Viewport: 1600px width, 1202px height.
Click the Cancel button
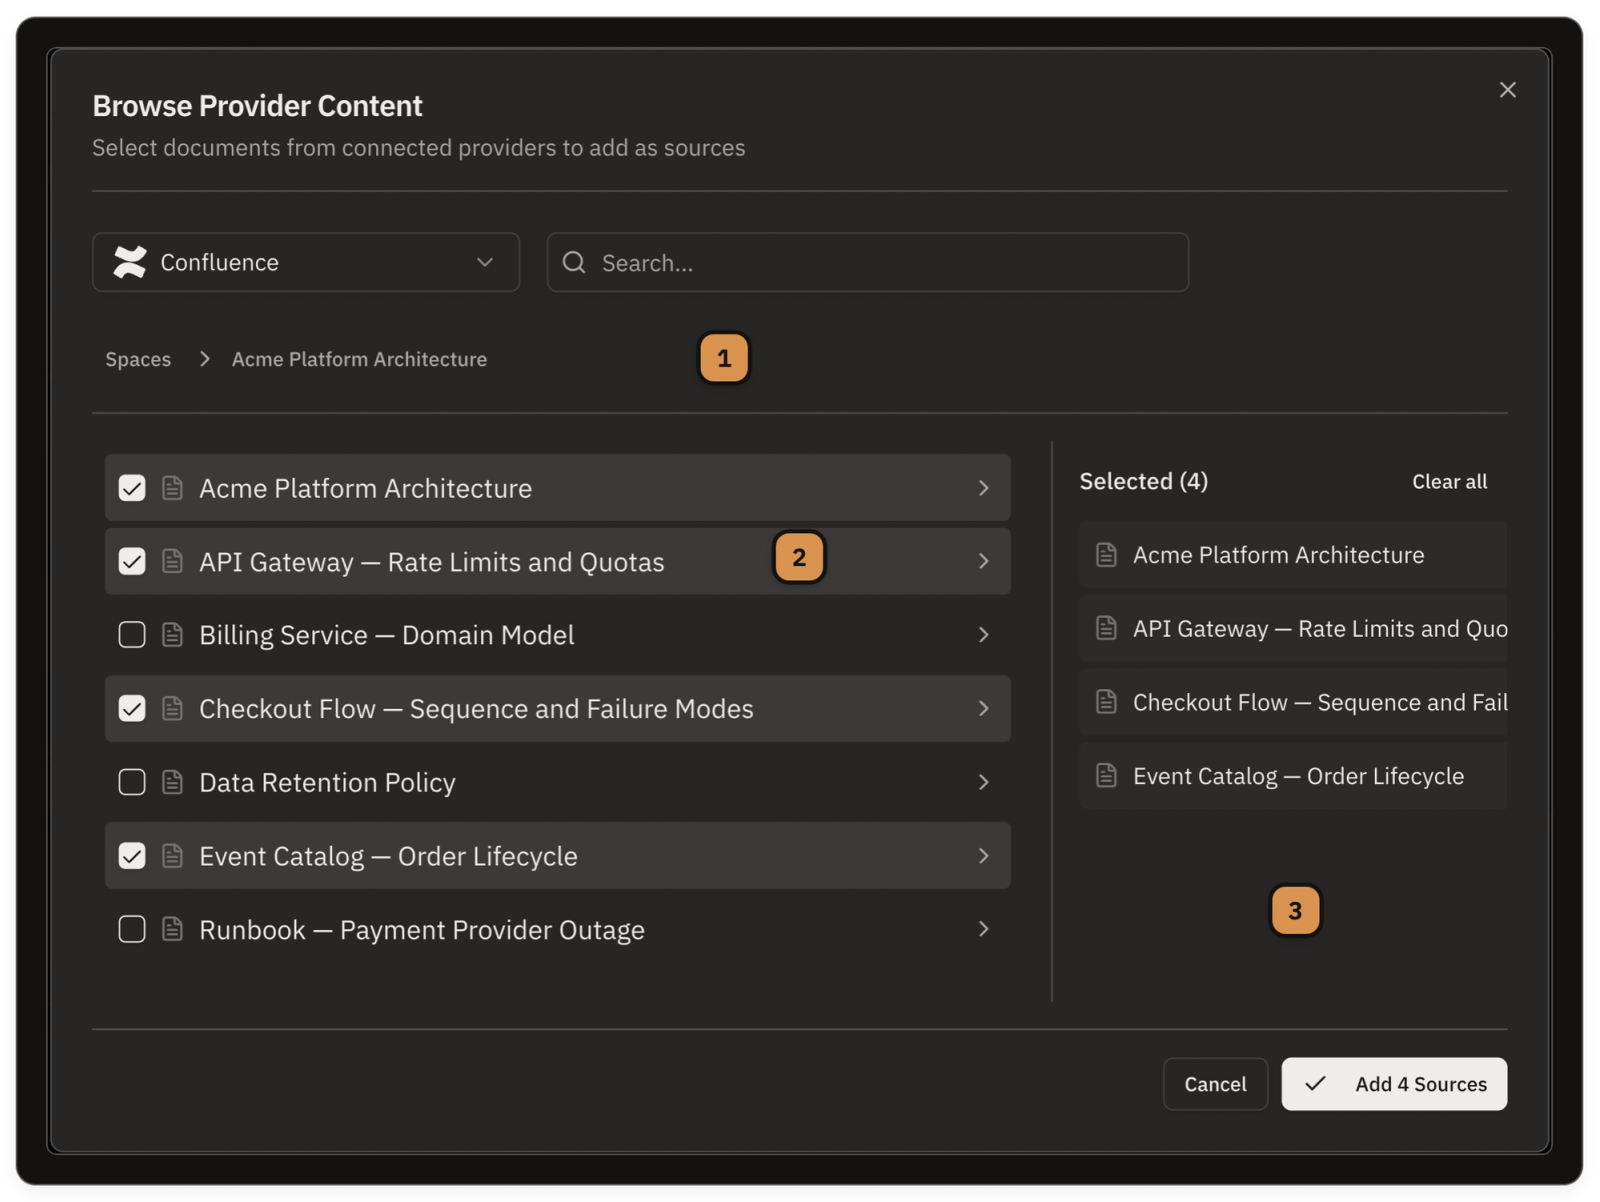[x=1215, y=1084]
